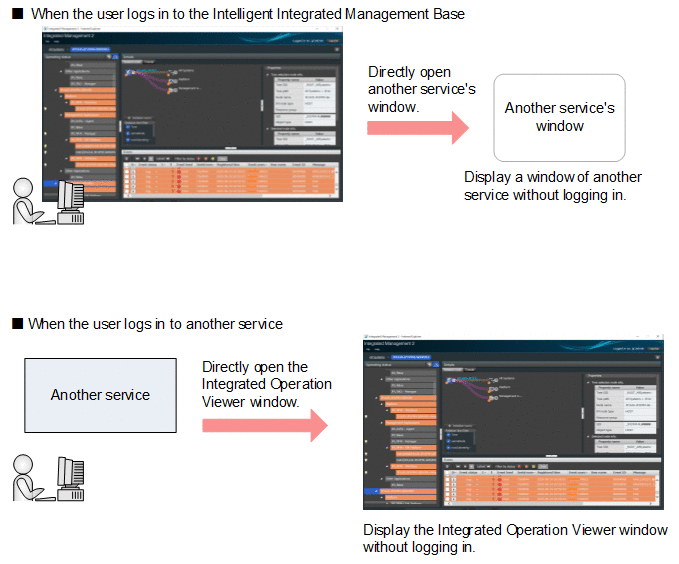Open Help menu in screenshot beside Another service box
This screenshot has width=679, height=564.
click(377, 349)
